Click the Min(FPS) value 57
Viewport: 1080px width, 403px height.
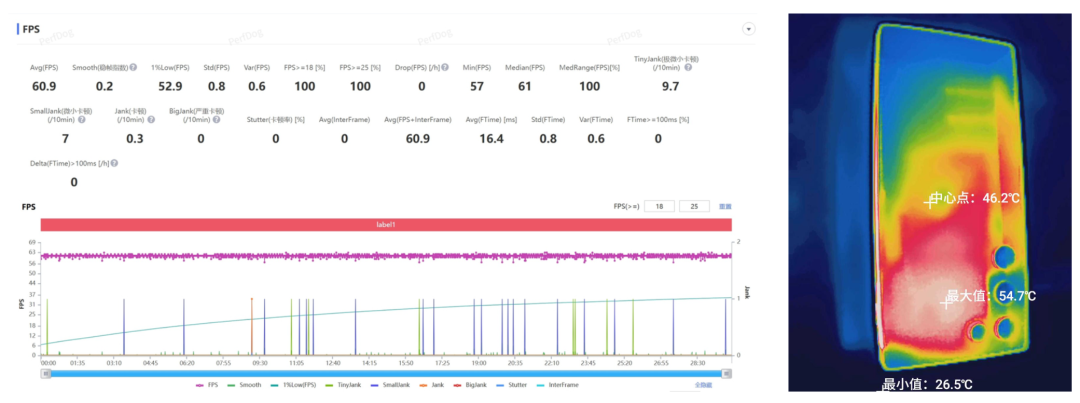point(477,86)
